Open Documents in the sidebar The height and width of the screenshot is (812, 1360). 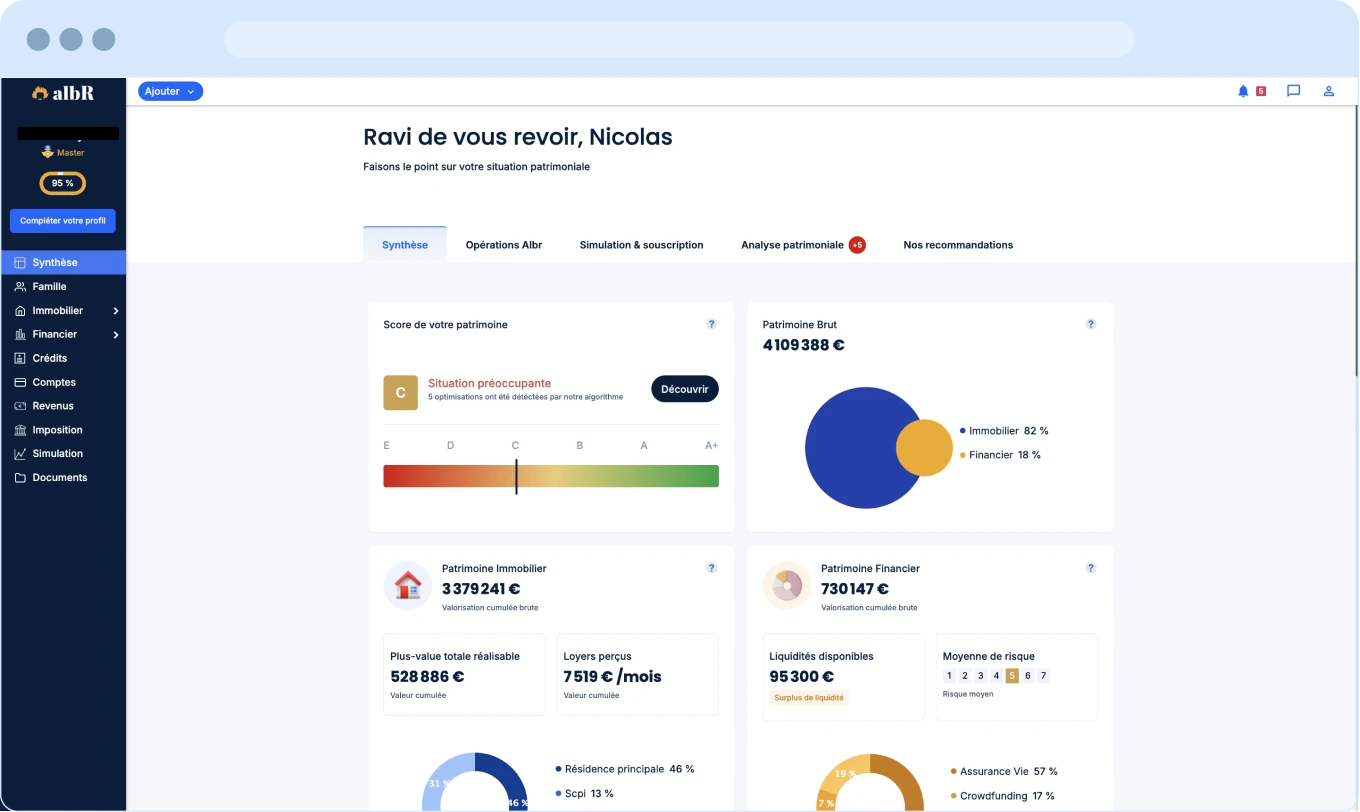[59, 478]
